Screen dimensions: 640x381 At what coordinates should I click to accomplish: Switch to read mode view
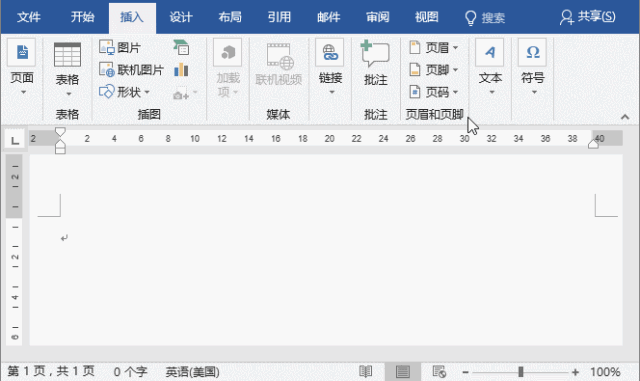365,372
